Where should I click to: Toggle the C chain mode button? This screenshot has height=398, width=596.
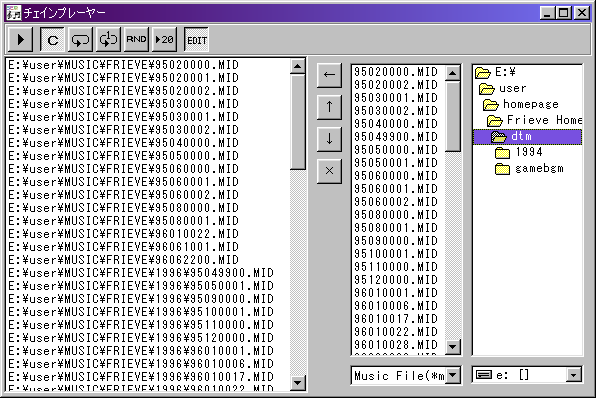pyautogui.click(x=52, y=39)
